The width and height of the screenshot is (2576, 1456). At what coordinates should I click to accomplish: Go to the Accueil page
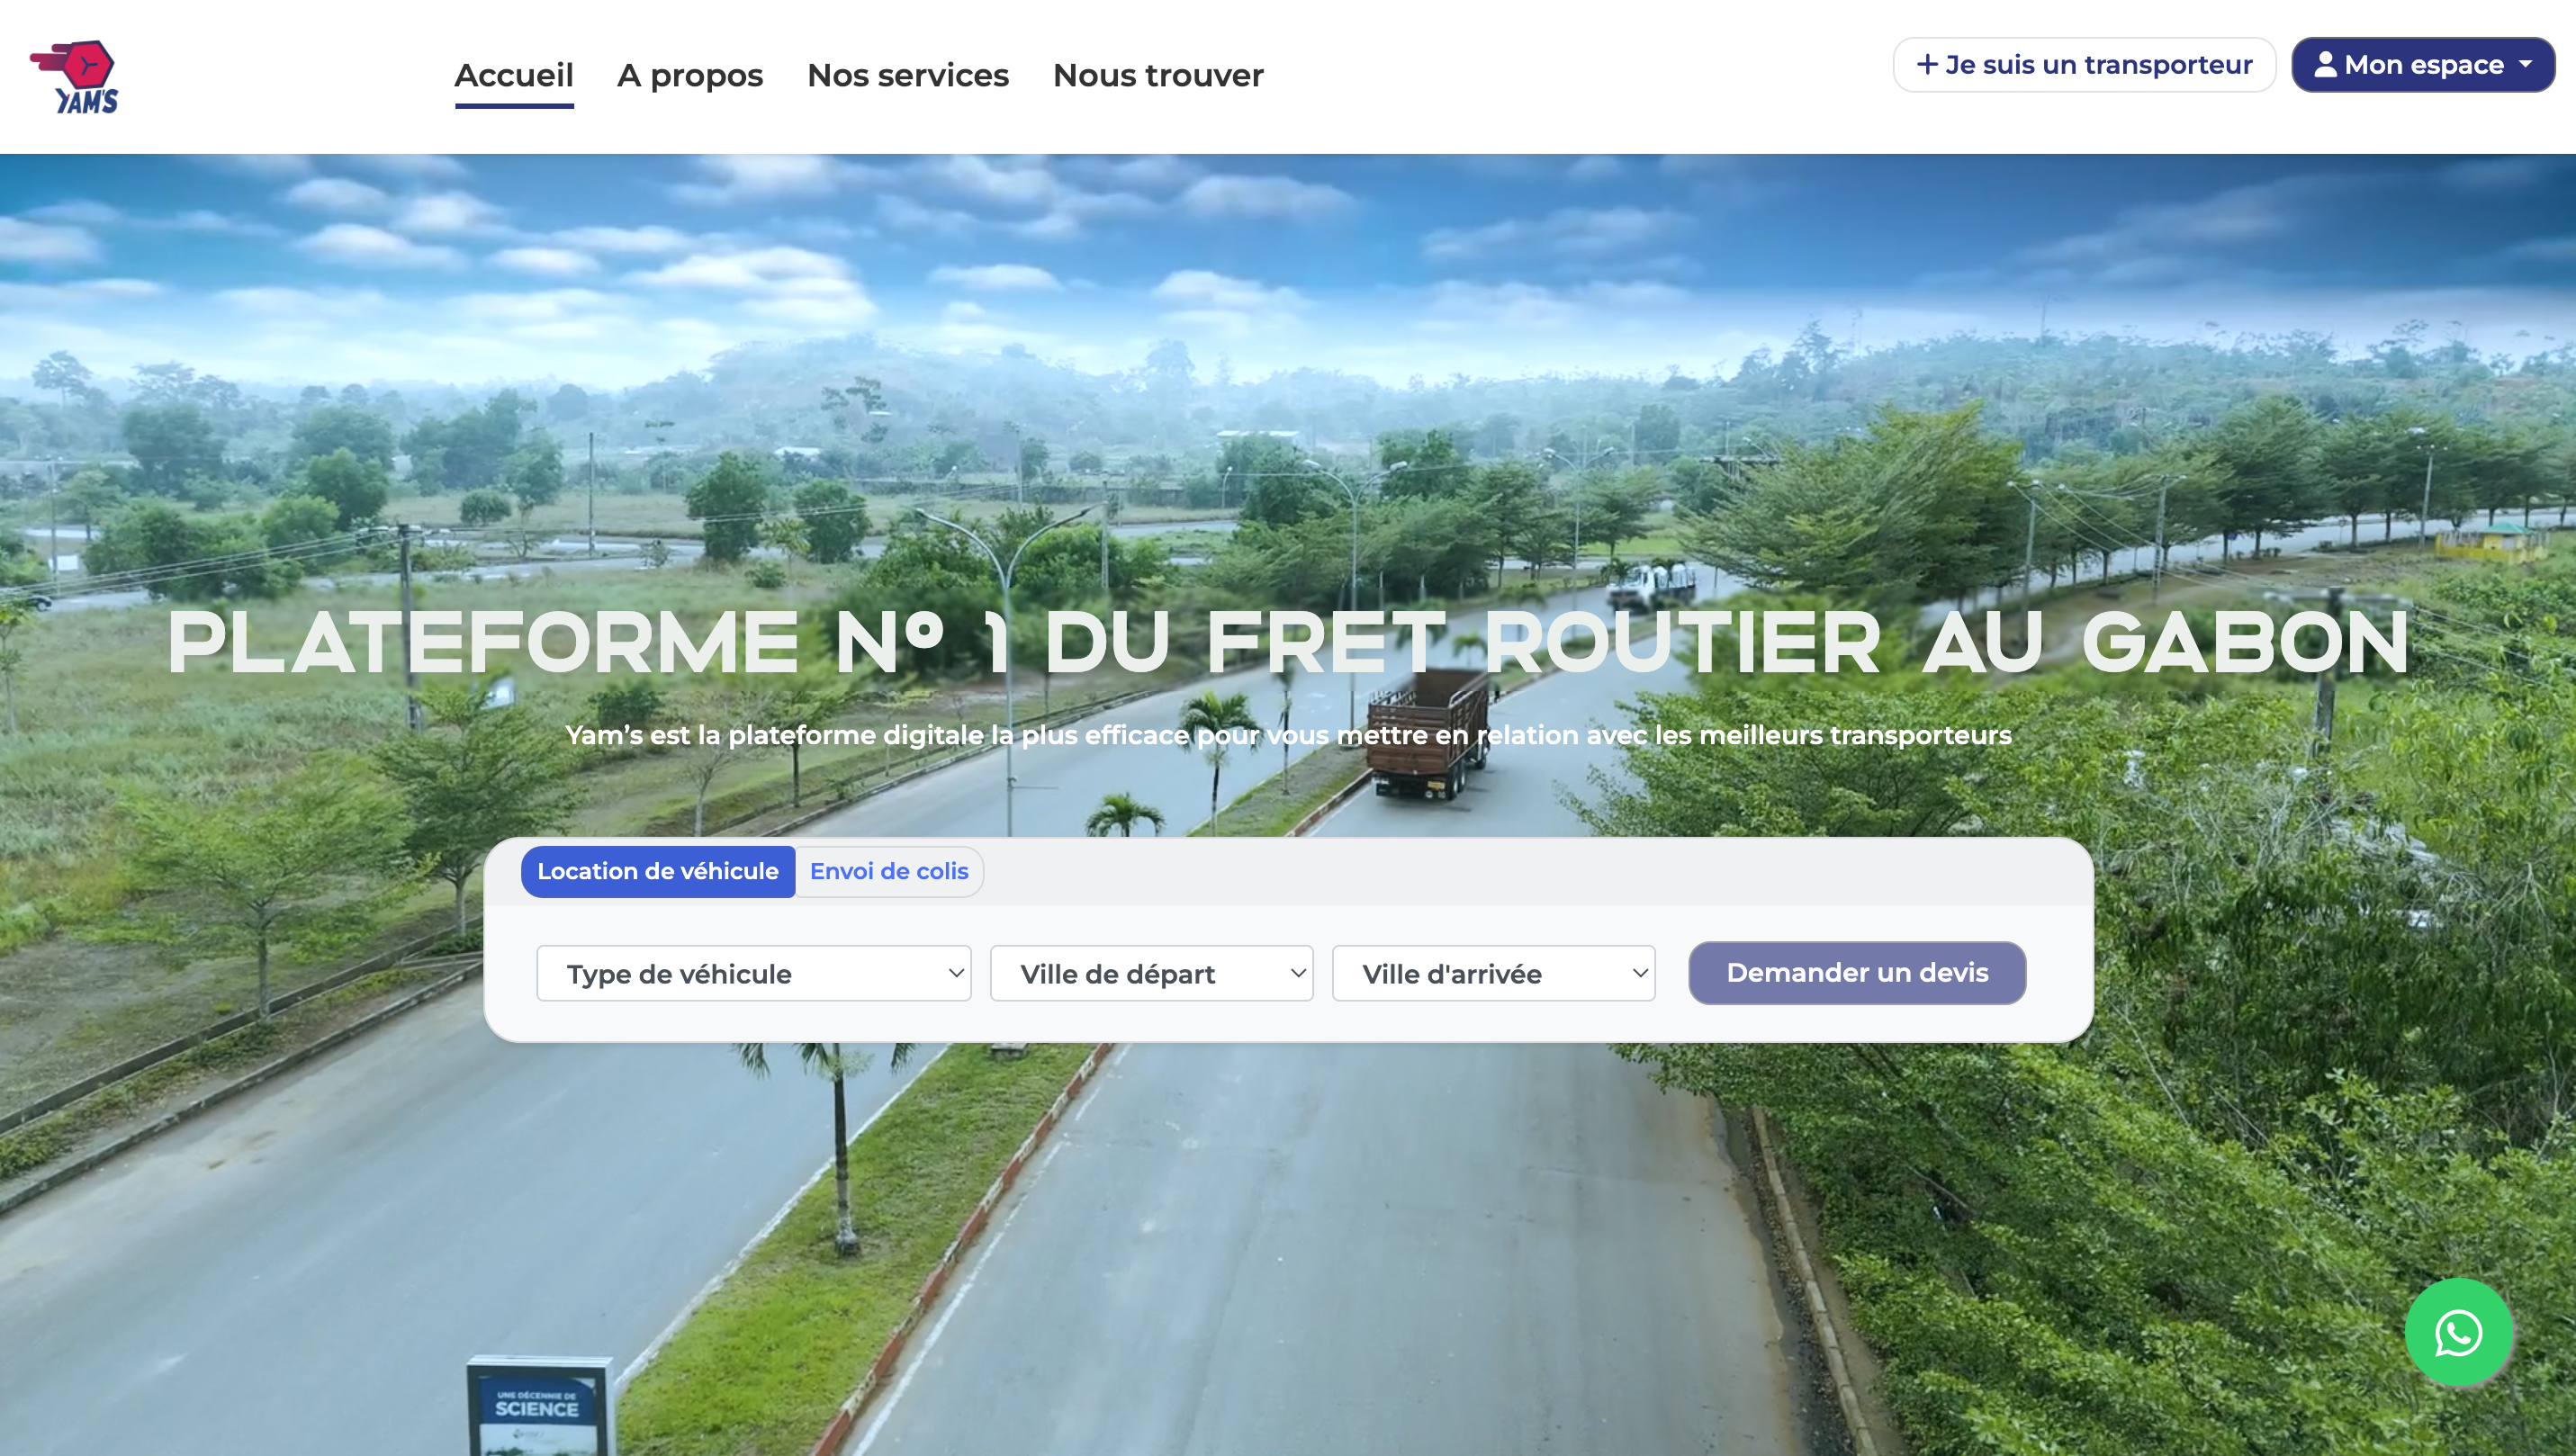pyautogui.click(x=514, y=76)
